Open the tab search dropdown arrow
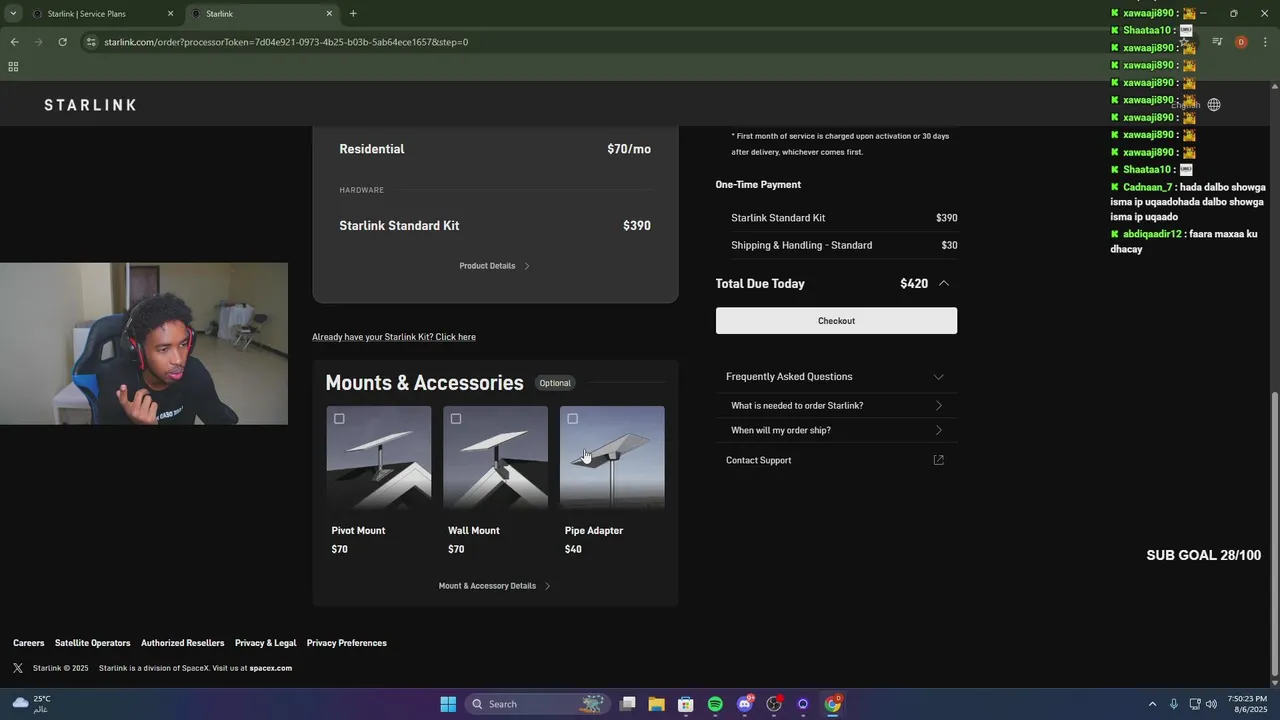The height and width of the screenshot is (720, 1280). coord(12,14)
